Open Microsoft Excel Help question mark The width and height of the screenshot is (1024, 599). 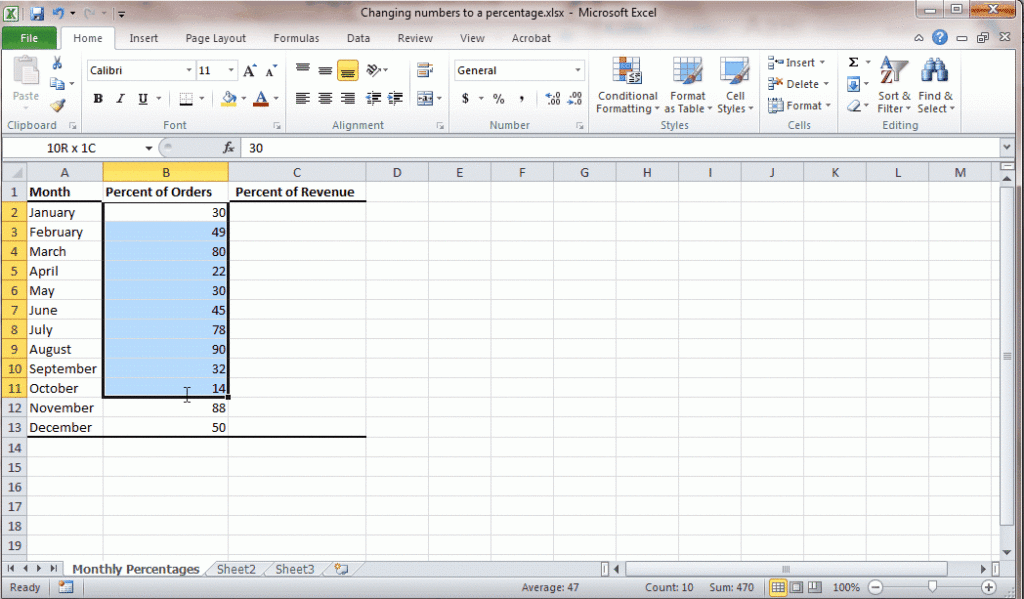(940, 37)
